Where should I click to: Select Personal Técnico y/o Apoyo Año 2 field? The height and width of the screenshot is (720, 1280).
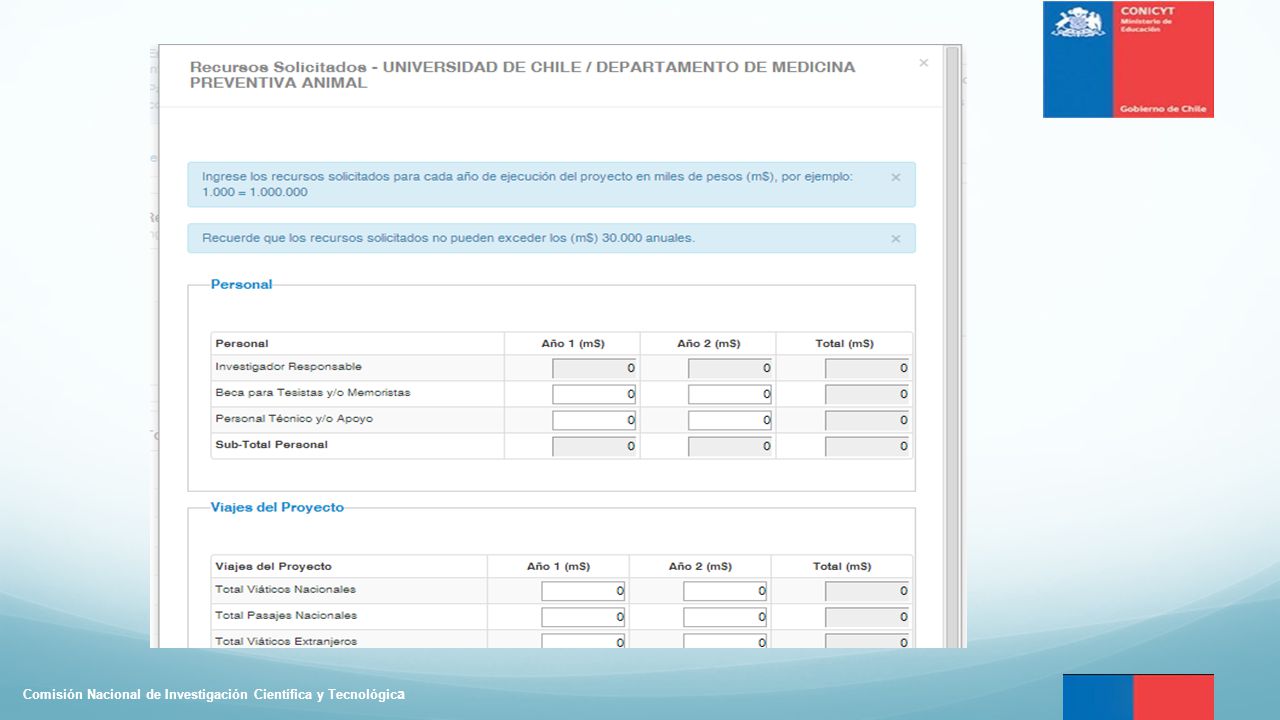(x=730, y=420)
